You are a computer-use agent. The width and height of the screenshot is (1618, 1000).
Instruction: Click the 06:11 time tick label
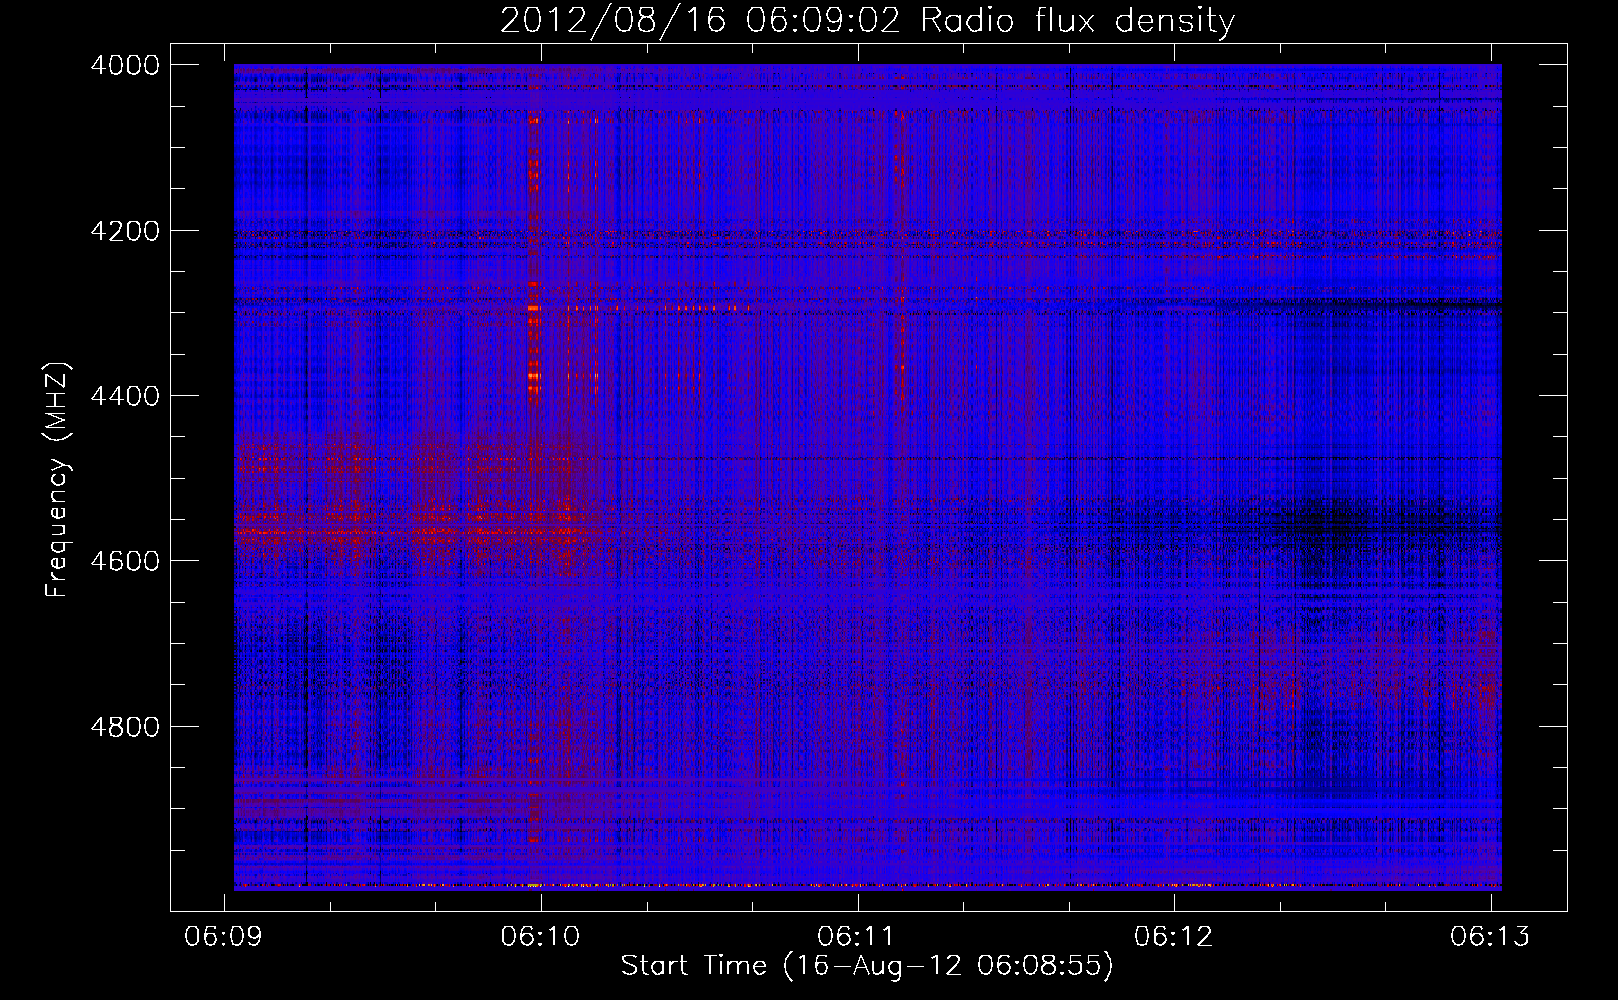pyautogui.click(x=857, y=936)
